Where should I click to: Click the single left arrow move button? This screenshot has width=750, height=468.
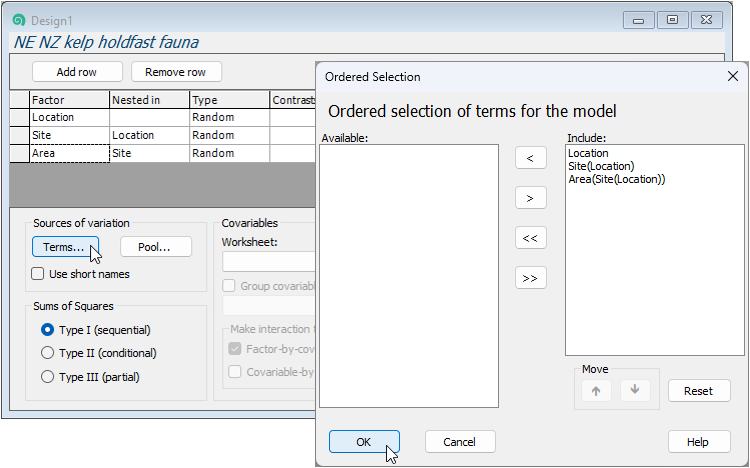530,158
